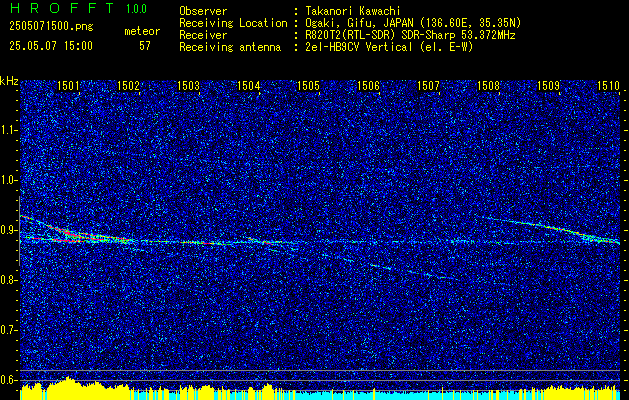629x400 pixels.
Task: Click the Observer name Takanori Kawachi
Action: (353, 11)
